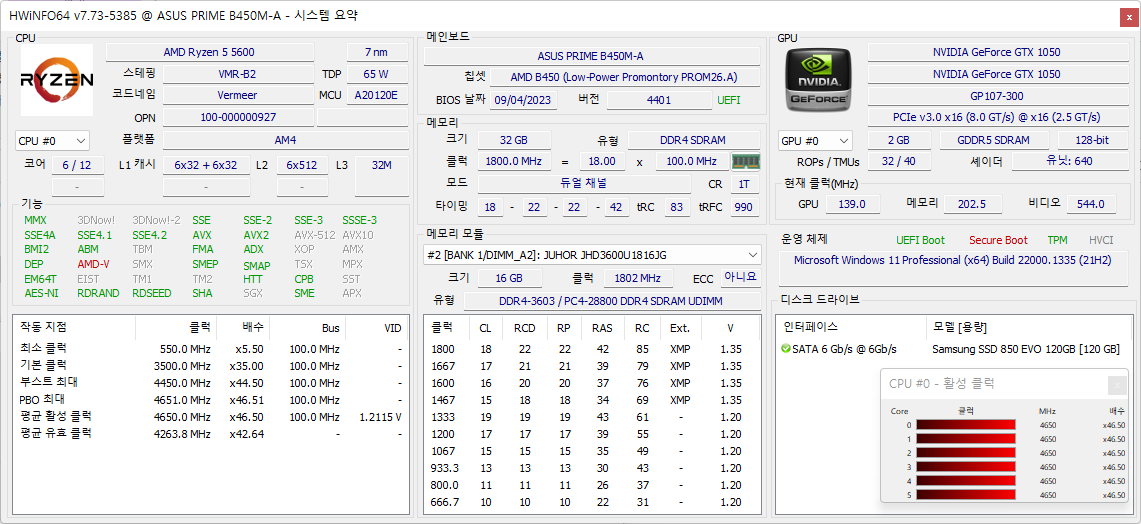Click the Core 0 clock bar
This screenshot has height=524, width=1141.
tap(966, 426)
